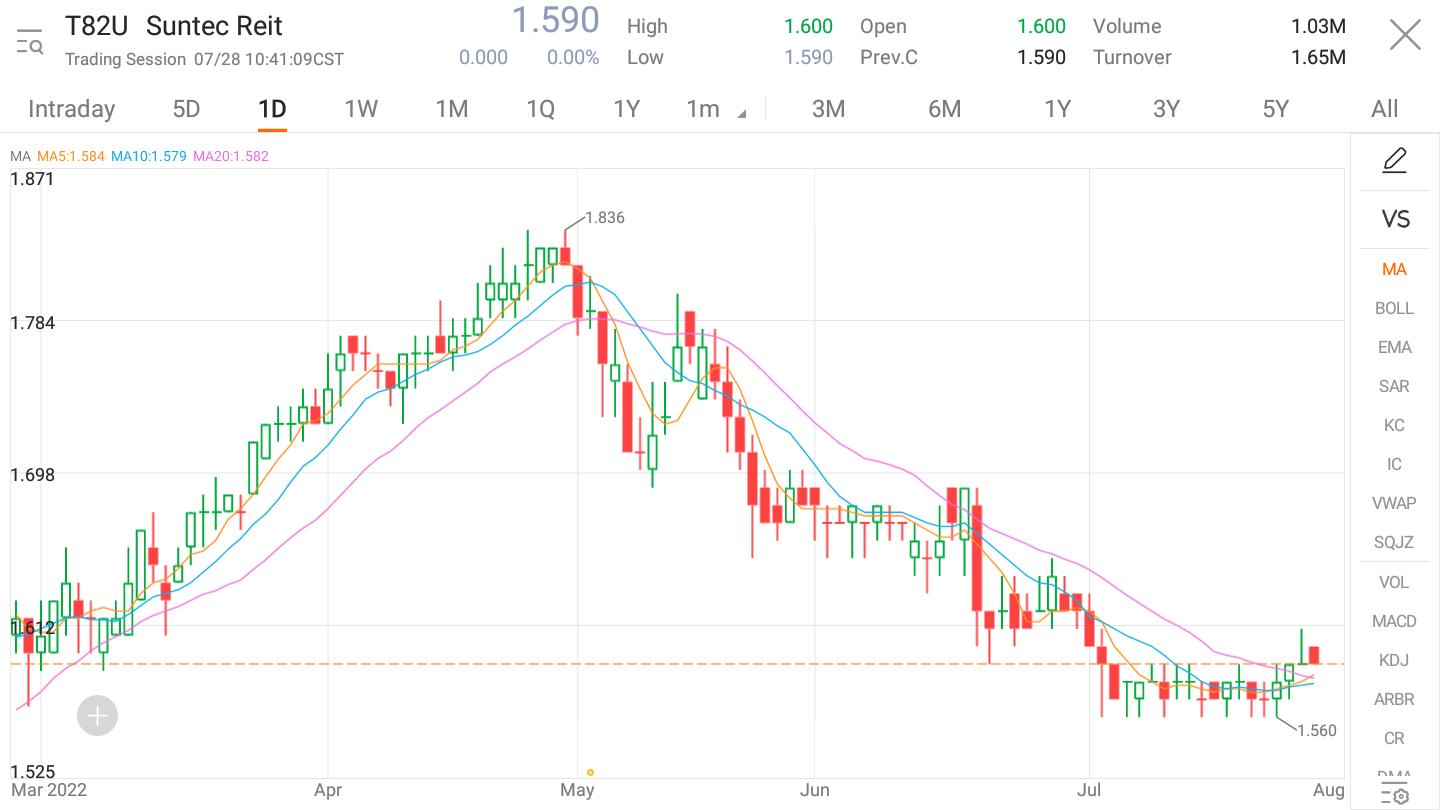Set range to All
This screenshot has height=810, width=1440.
tap(1385, 109)
